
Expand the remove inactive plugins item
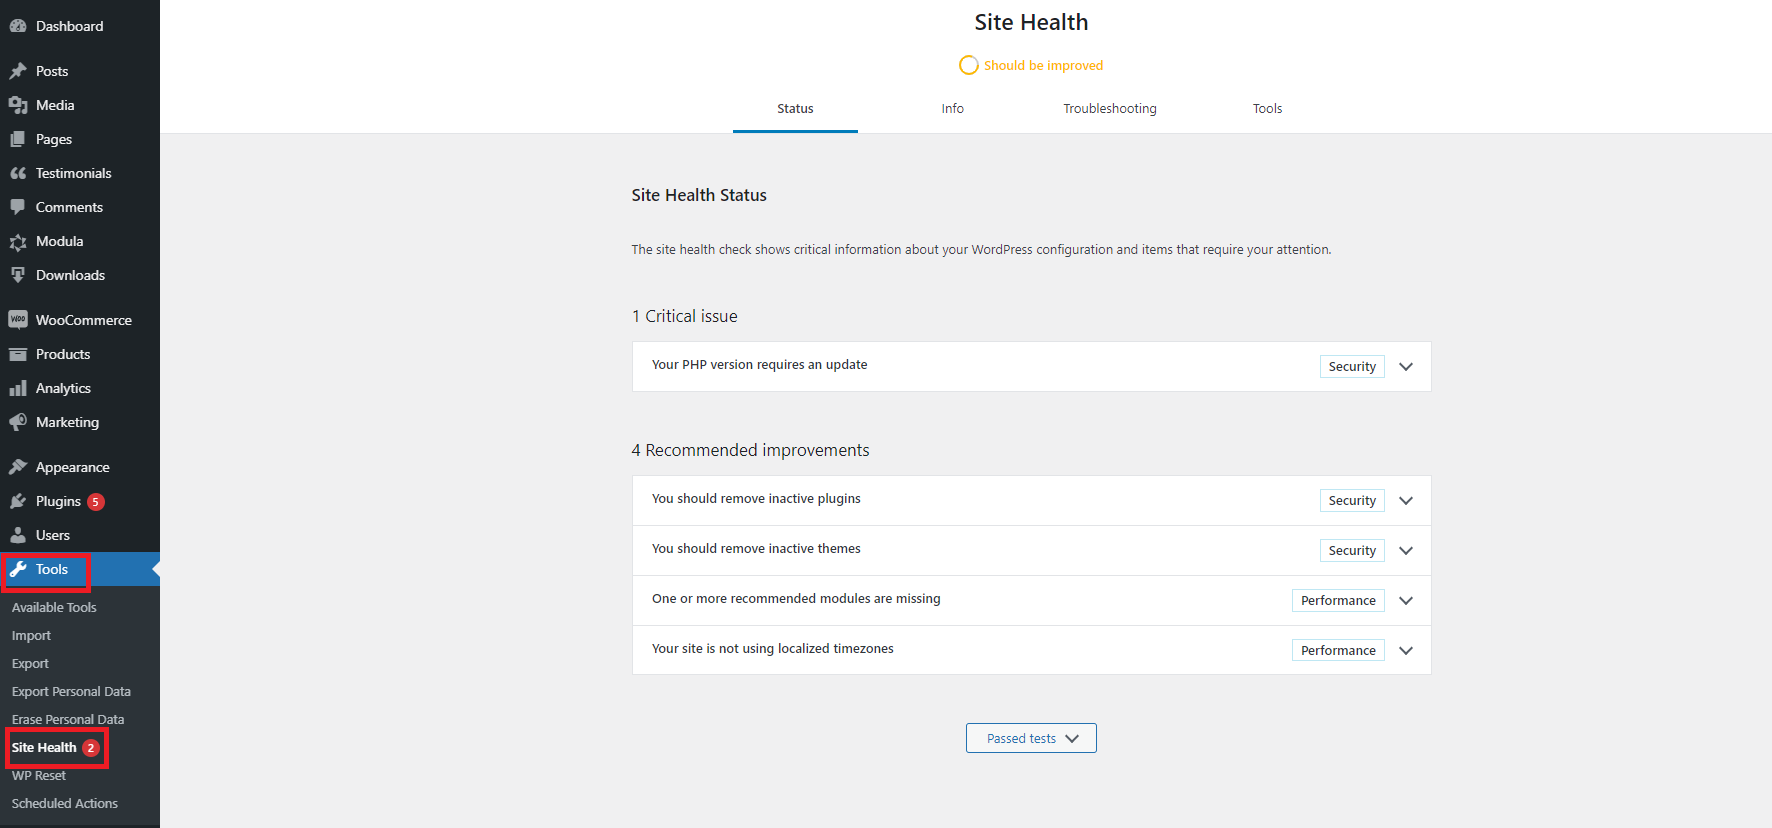1406,501
